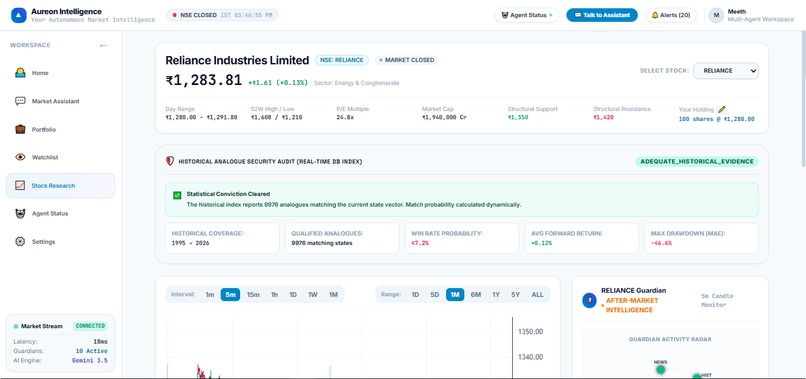Click the user avatar M
The image size is (806, 379).
coord(716,15)
